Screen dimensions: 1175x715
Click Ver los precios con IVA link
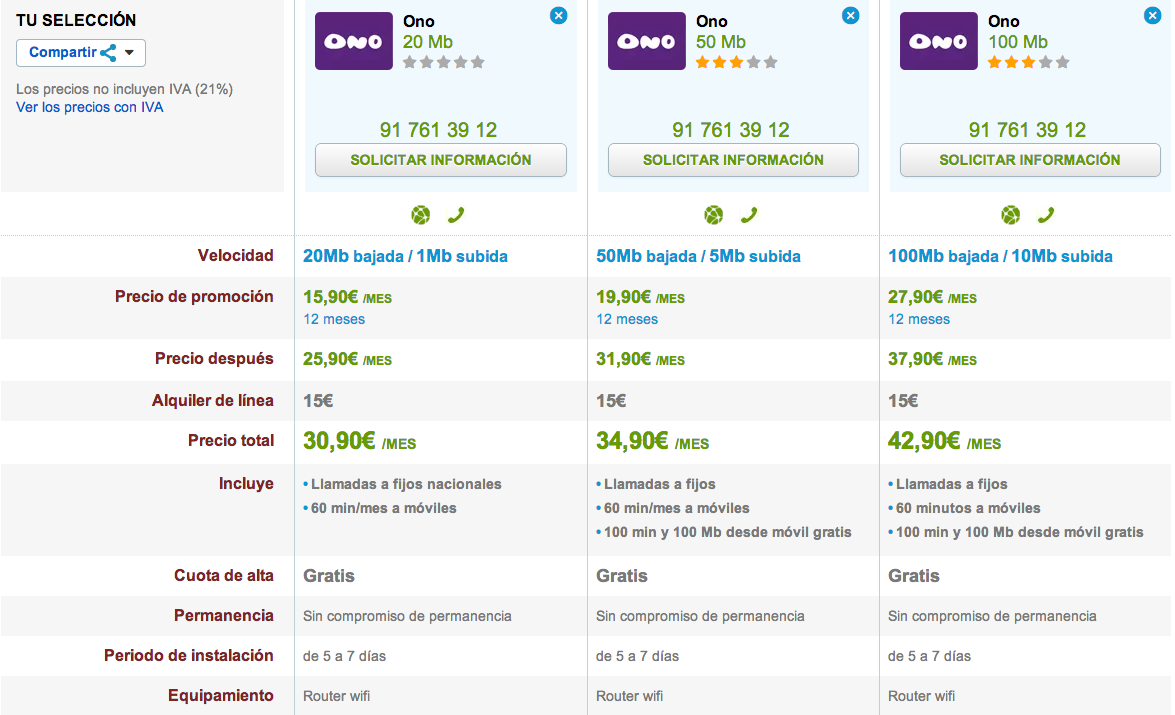pyautogui.click(x=90, y=107)
